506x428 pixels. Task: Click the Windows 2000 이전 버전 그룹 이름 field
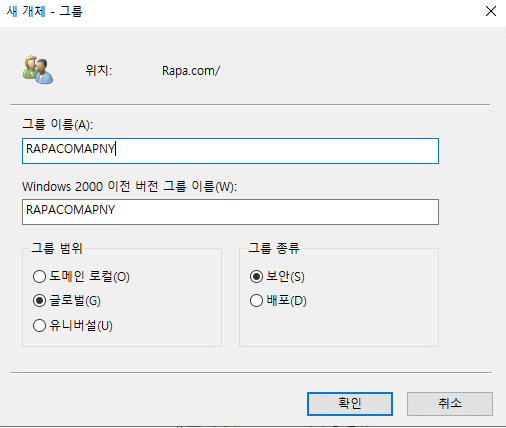pos(230,212)
